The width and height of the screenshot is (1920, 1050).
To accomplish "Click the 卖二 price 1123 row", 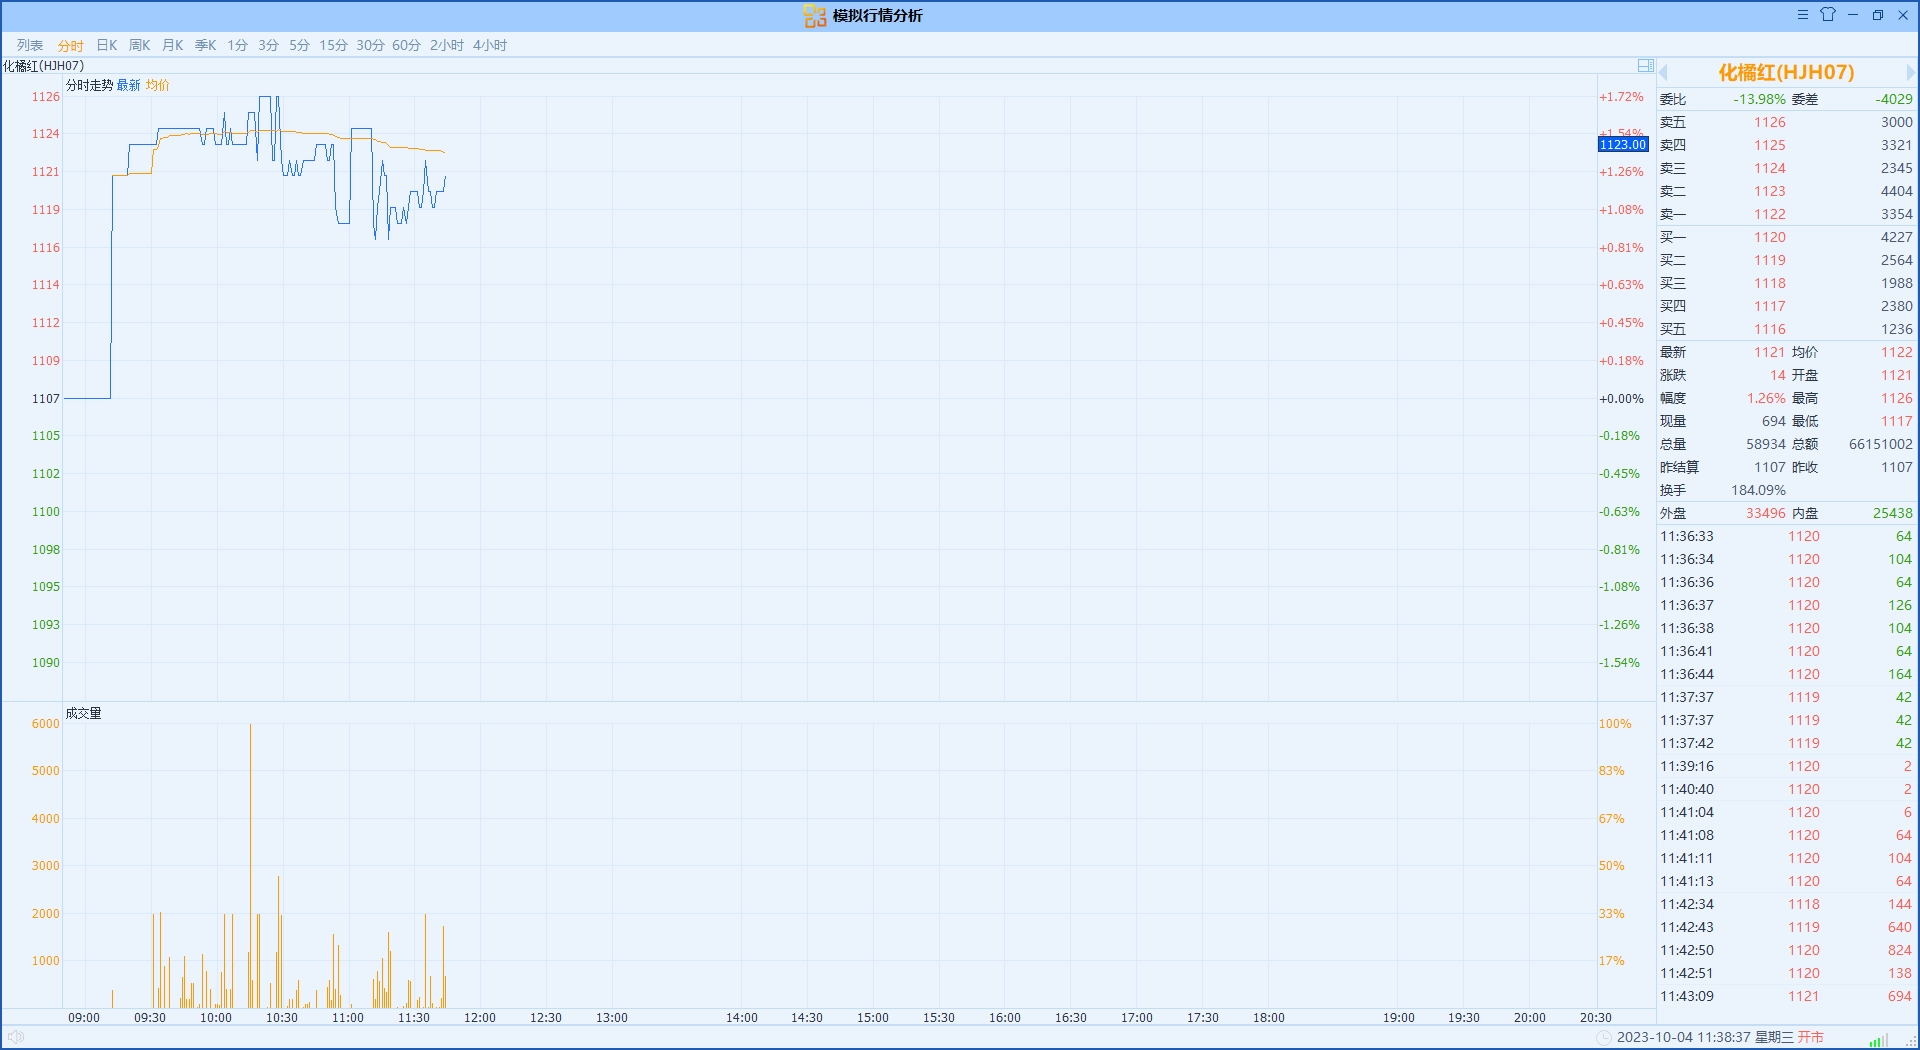I will point(1786,191).
